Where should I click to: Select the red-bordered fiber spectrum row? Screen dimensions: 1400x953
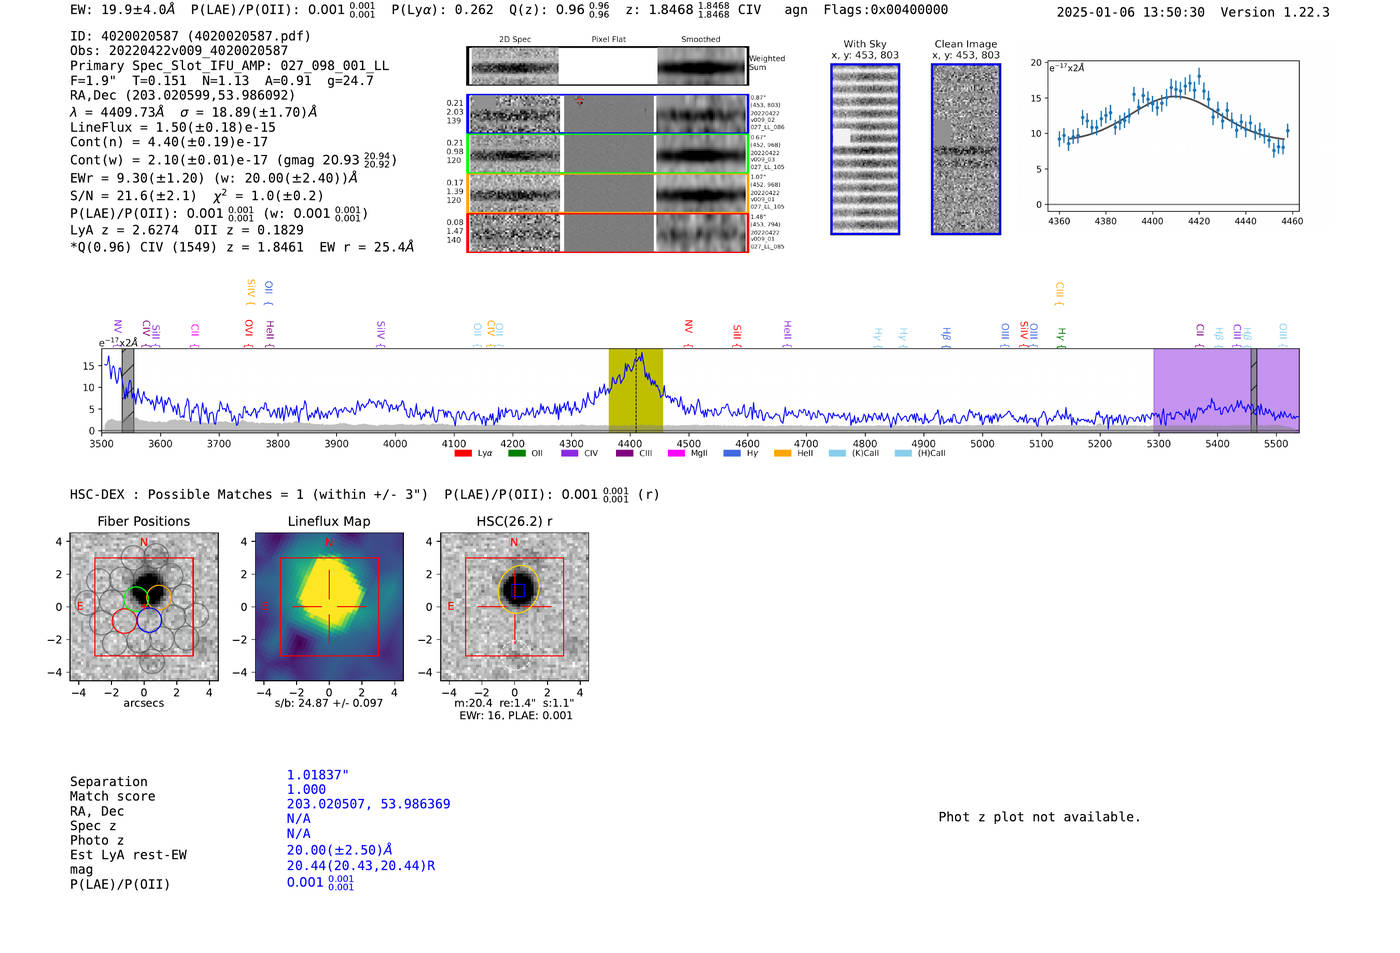[608, 232]
